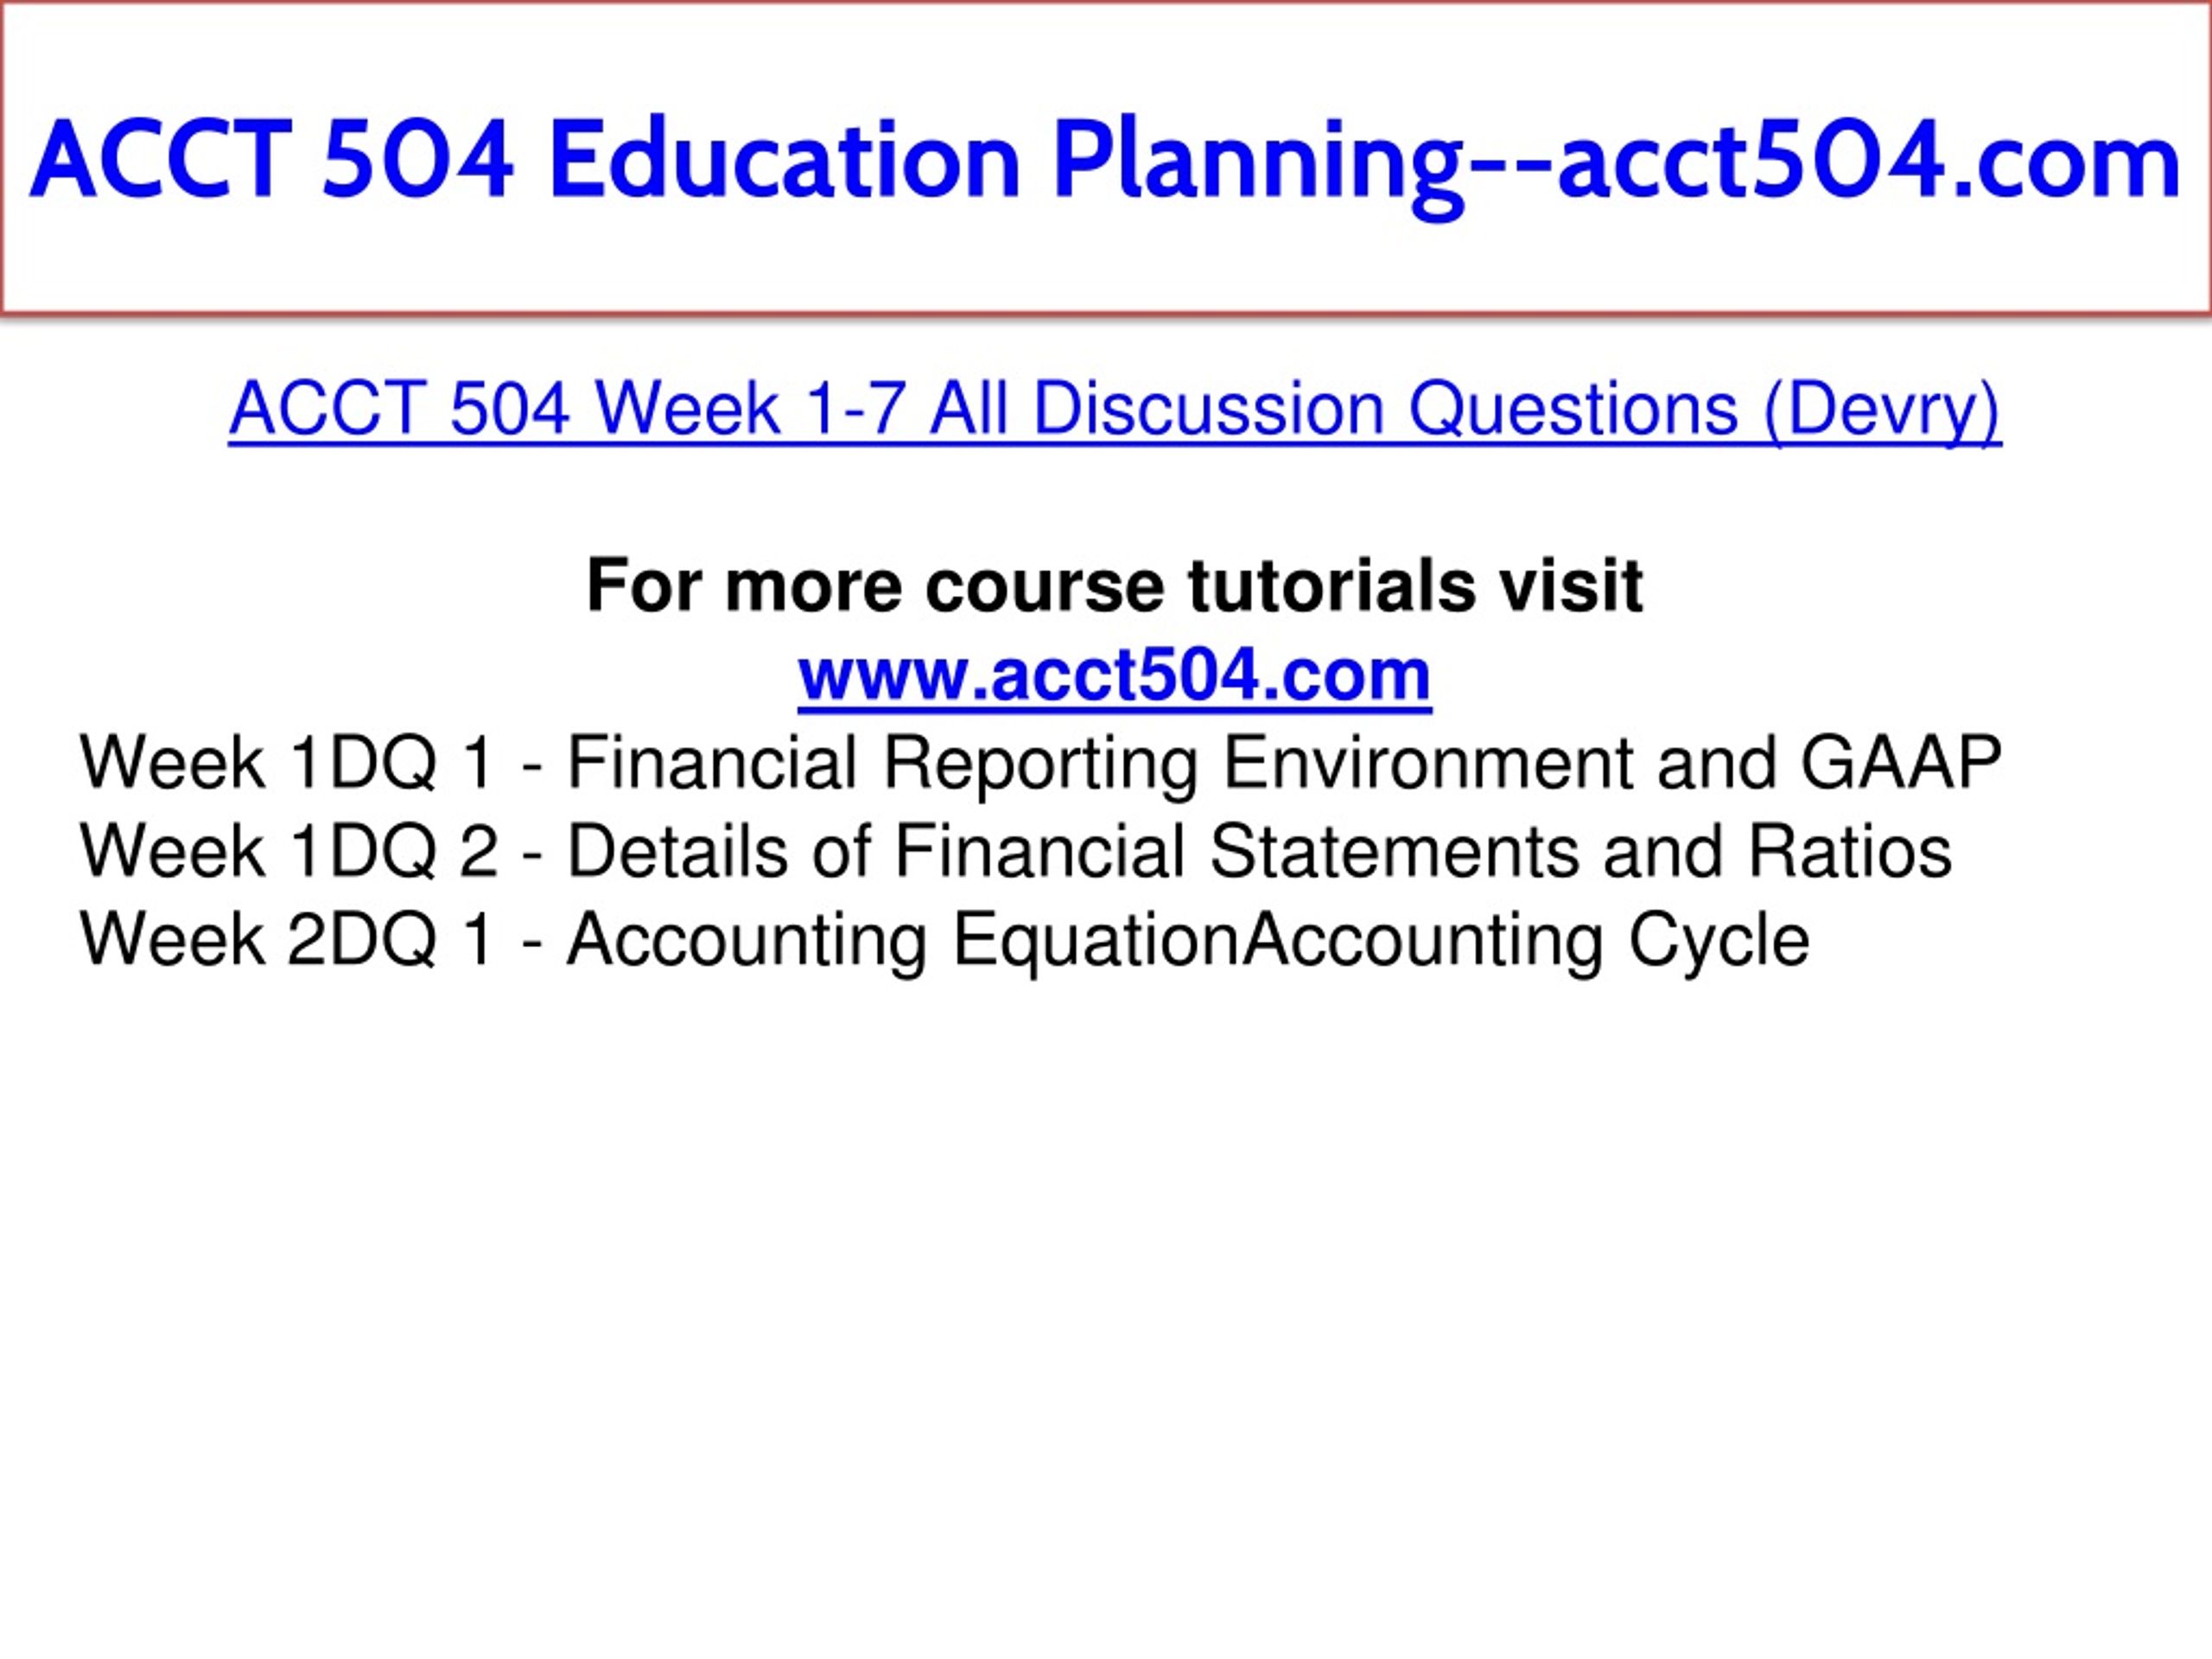Click the word GAAP in the body text
2212x1659 pixels.
pos(1901,762)
